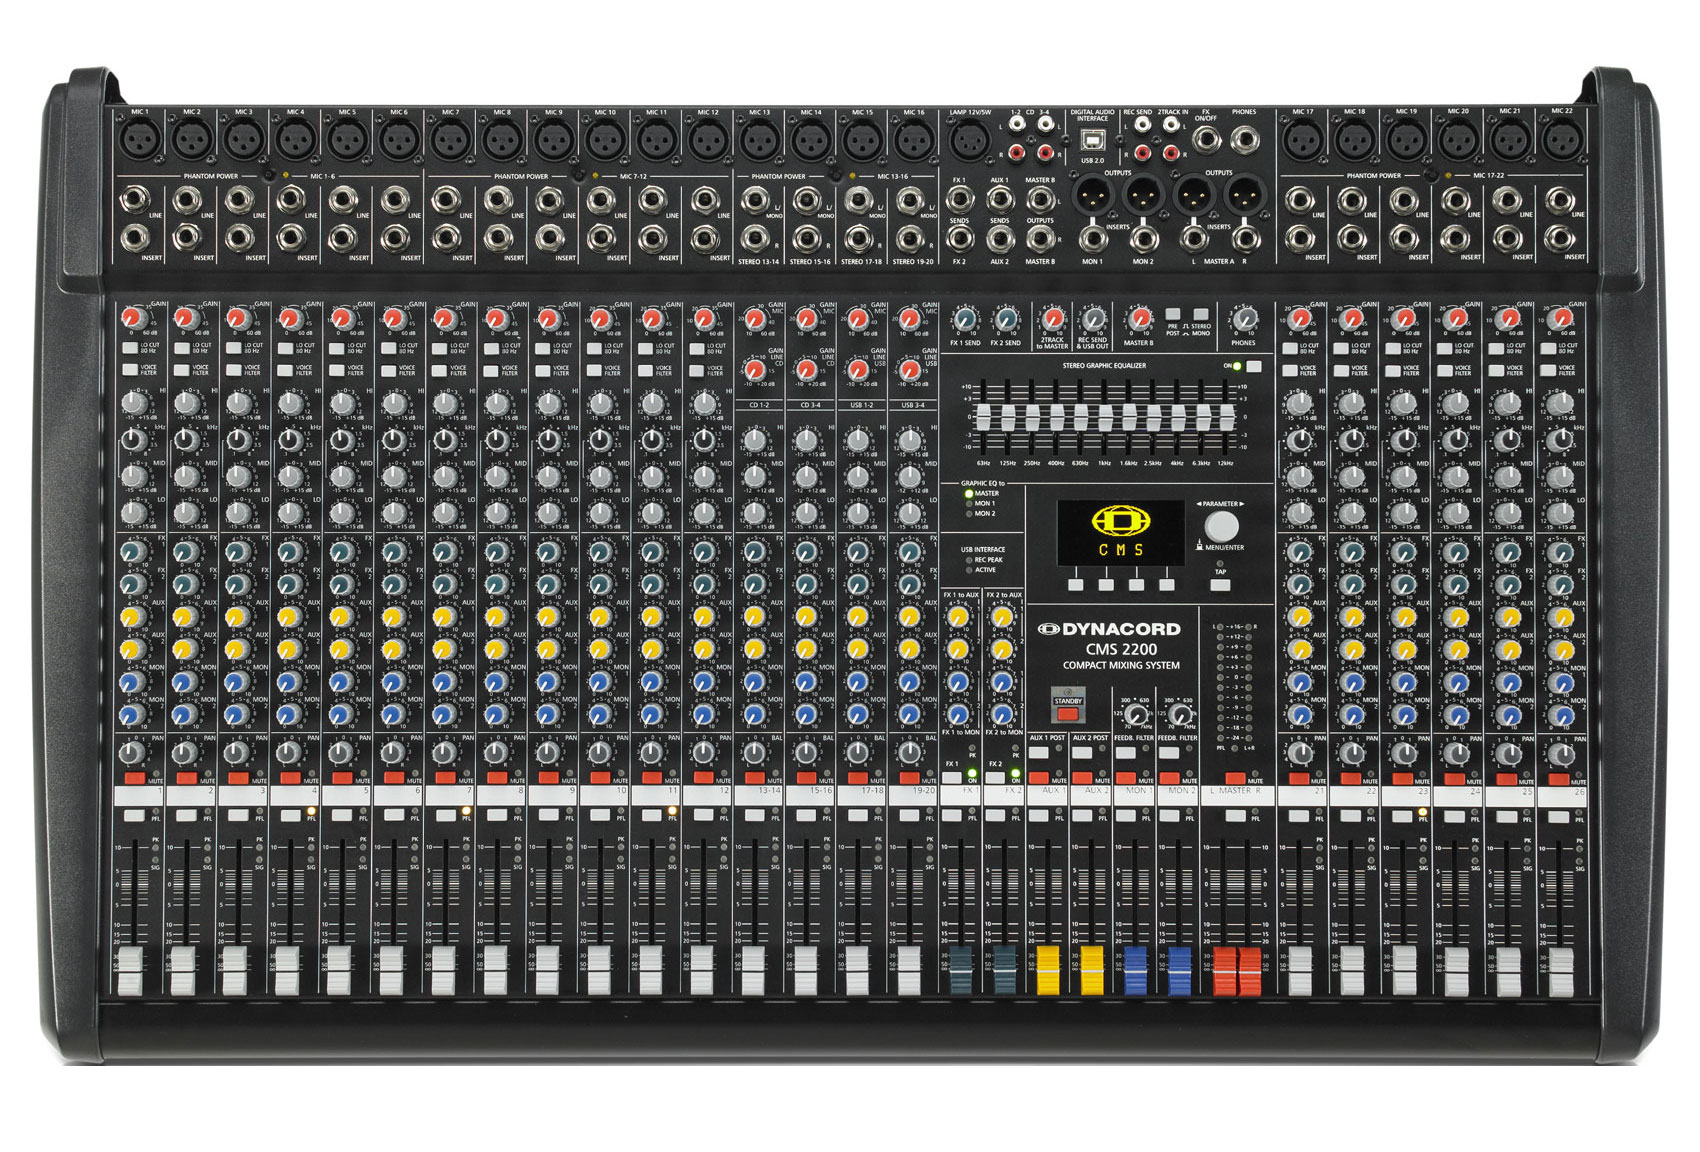Click the MIC 16 XLR input socket
The image size is (1700, 1152).
[x=913, y=139]
